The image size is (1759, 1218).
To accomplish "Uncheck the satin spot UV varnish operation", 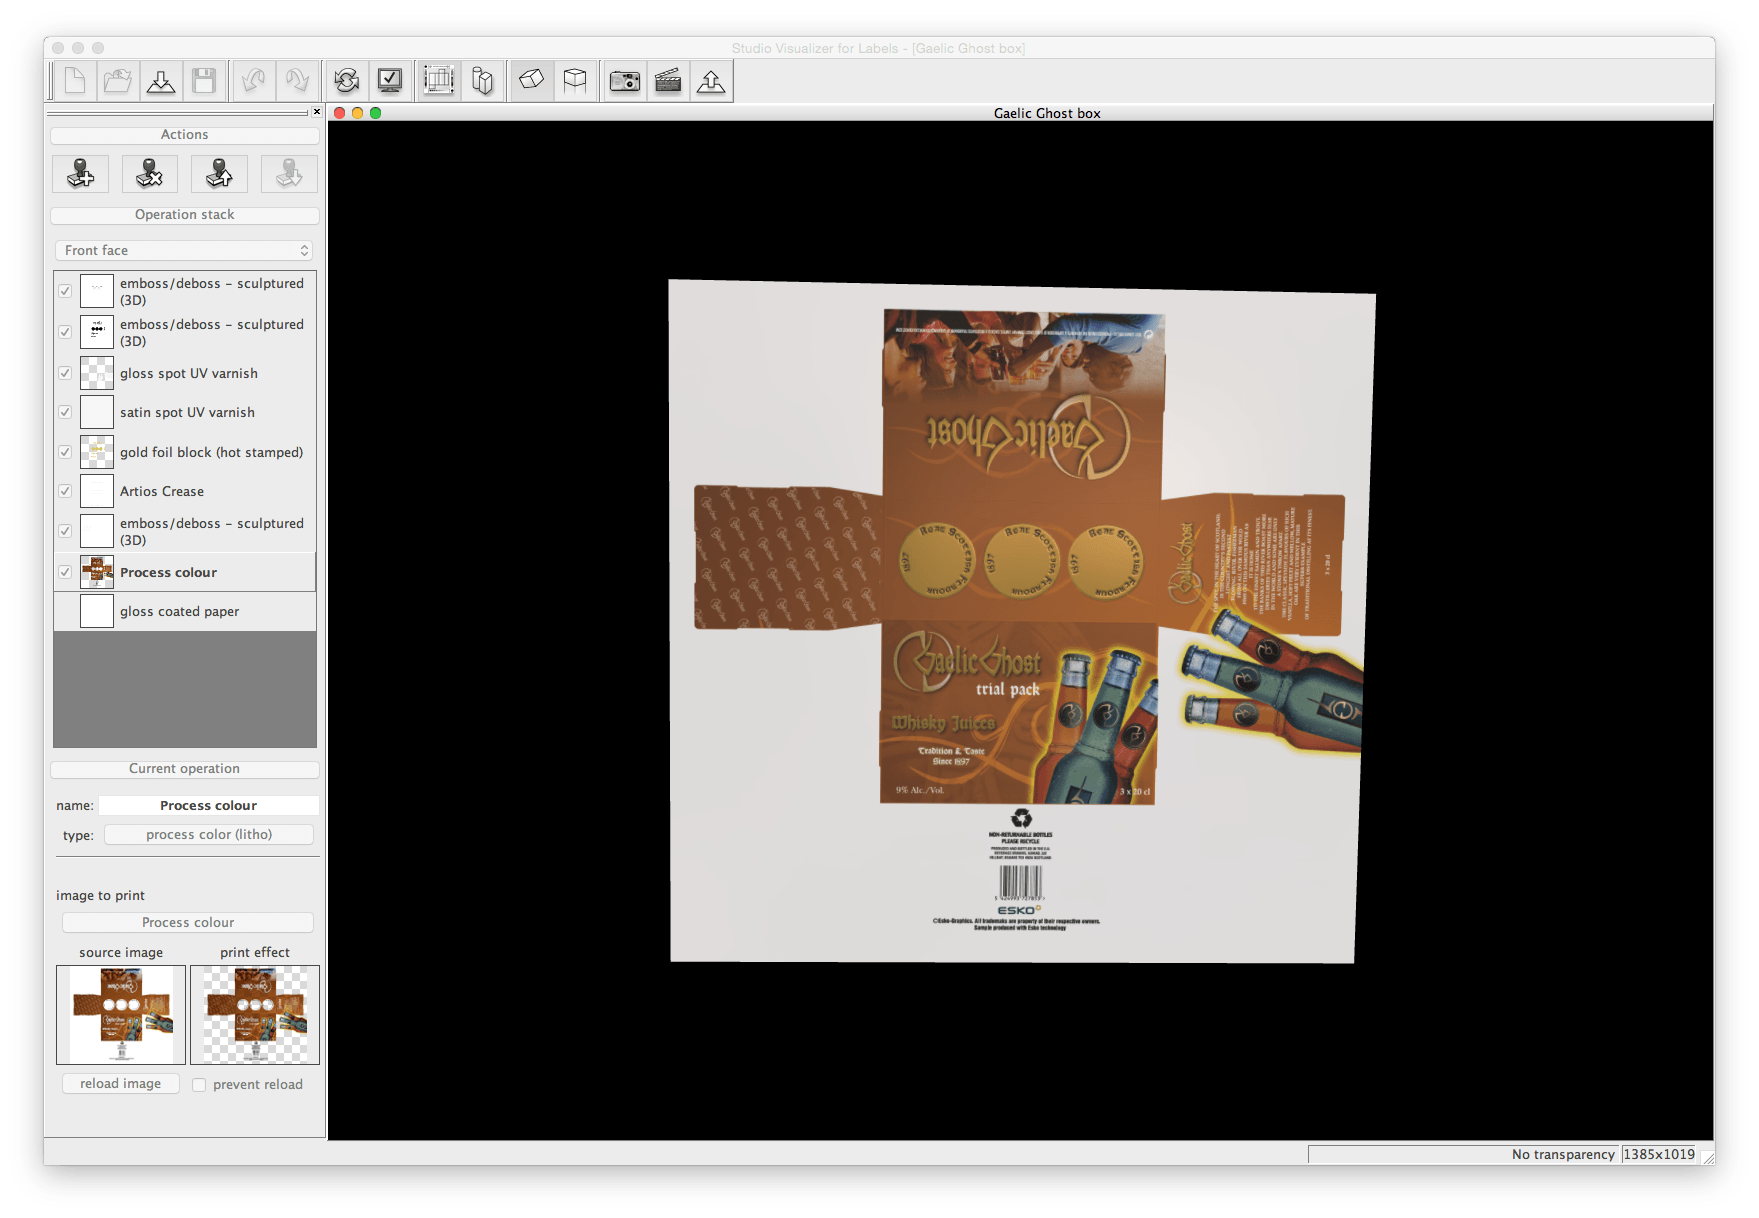I will [x=65, y=412].
